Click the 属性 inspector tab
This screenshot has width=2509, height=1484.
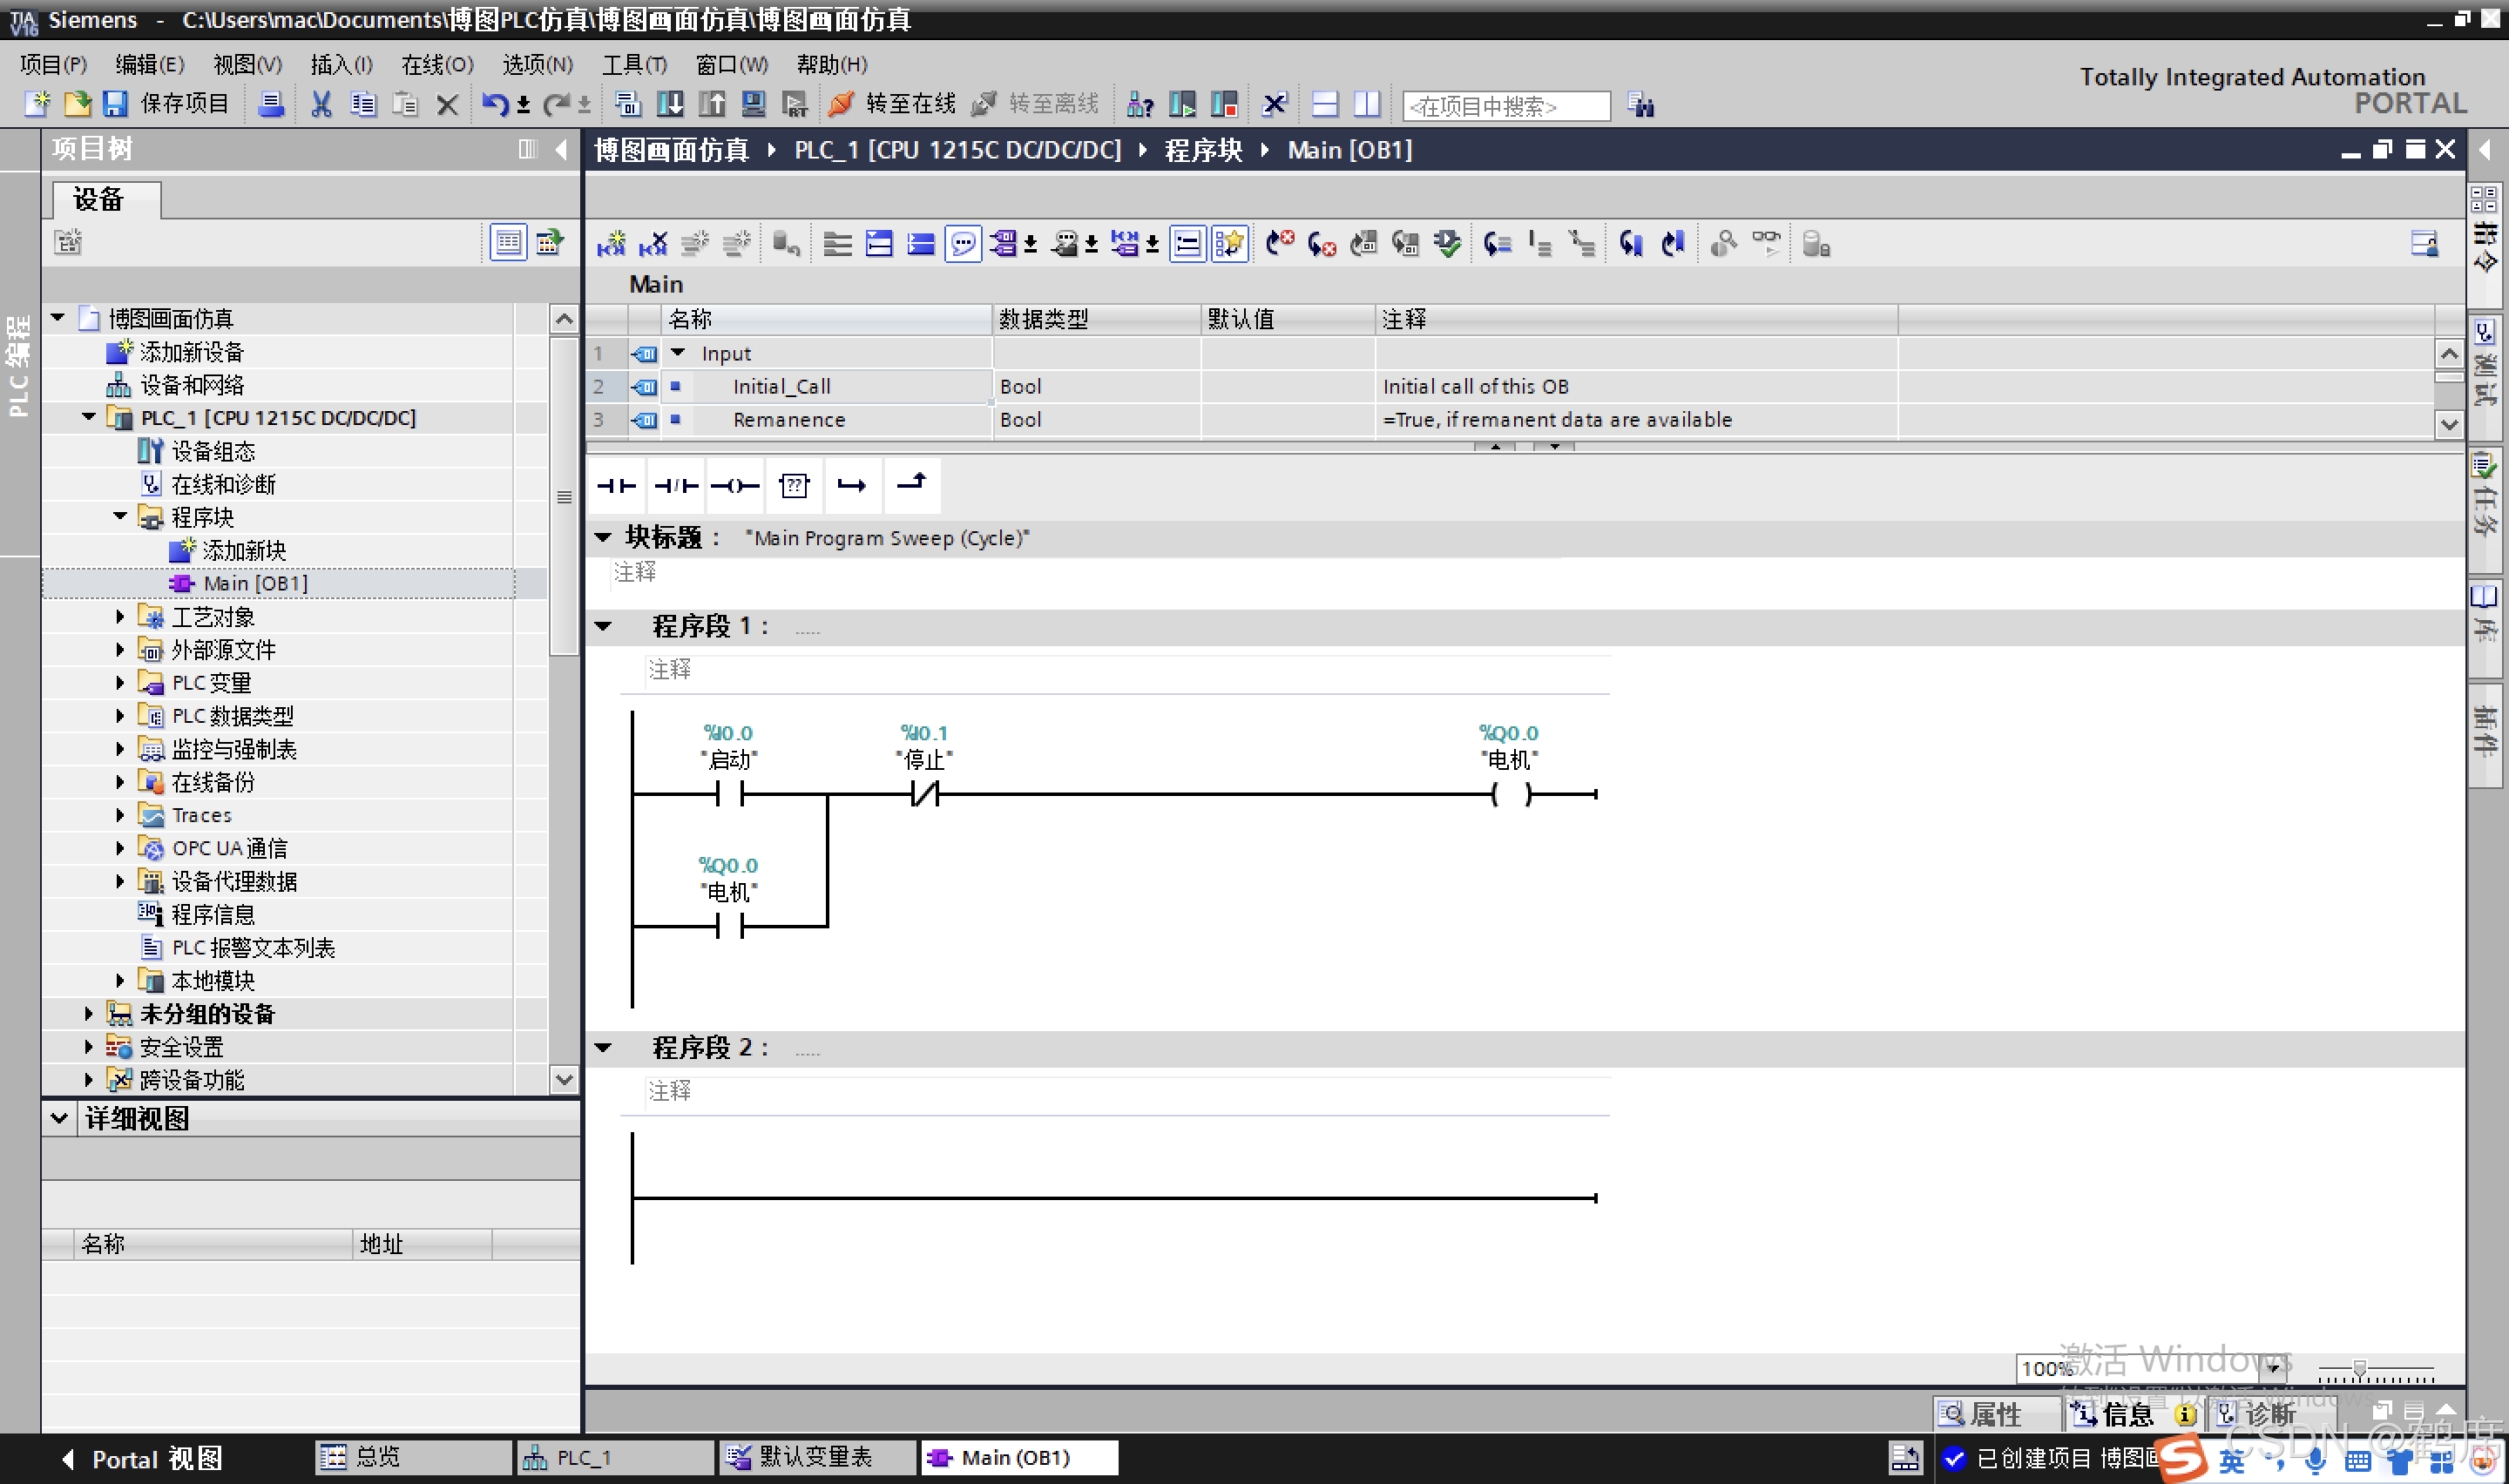(x=1985, y=1414)
